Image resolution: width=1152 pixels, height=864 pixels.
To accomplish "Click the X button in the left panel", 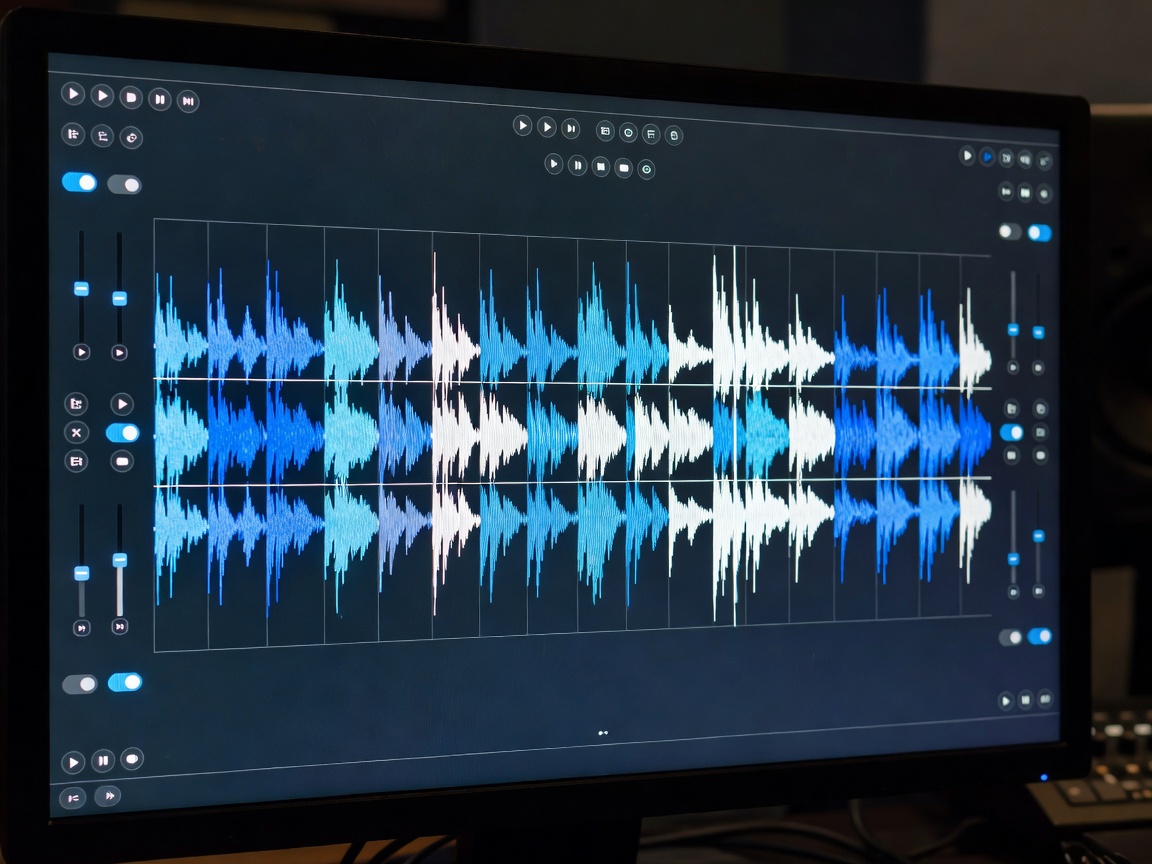I will coord(76,433).
